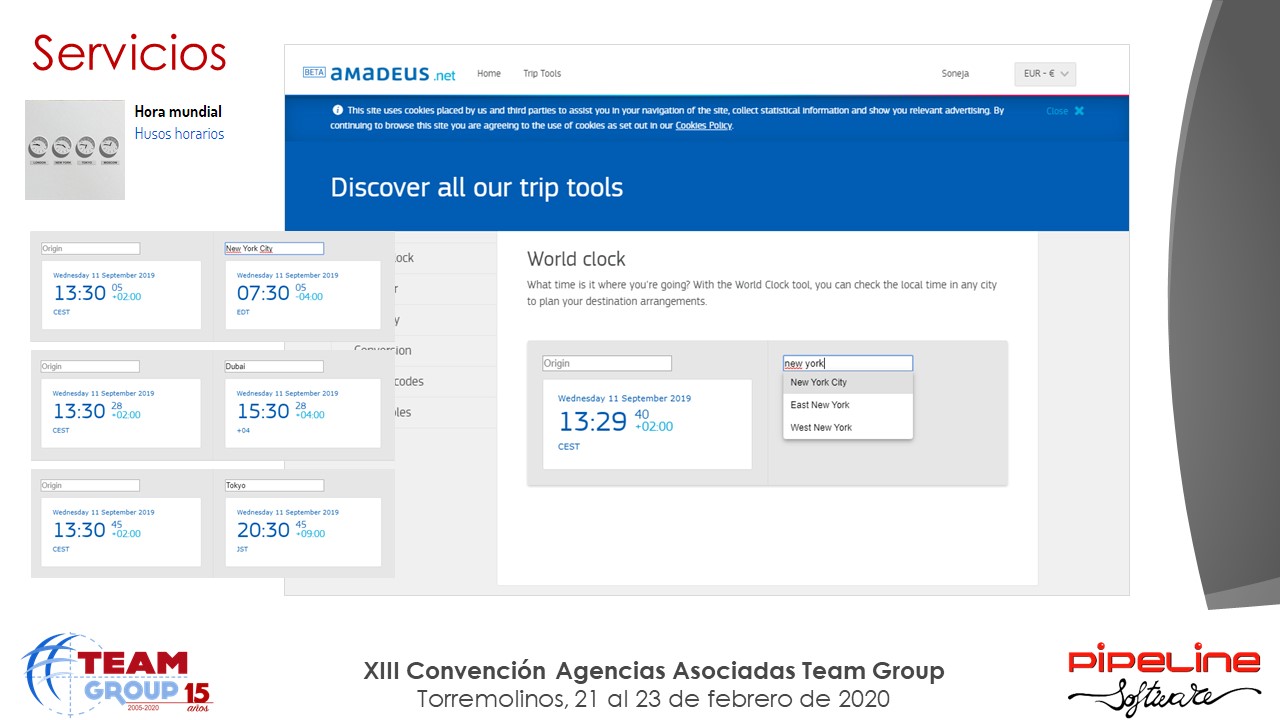Click the Soneja user name
Image resolution: width=1280 pixels, height=720 pixels.
(x=955, y=74)
